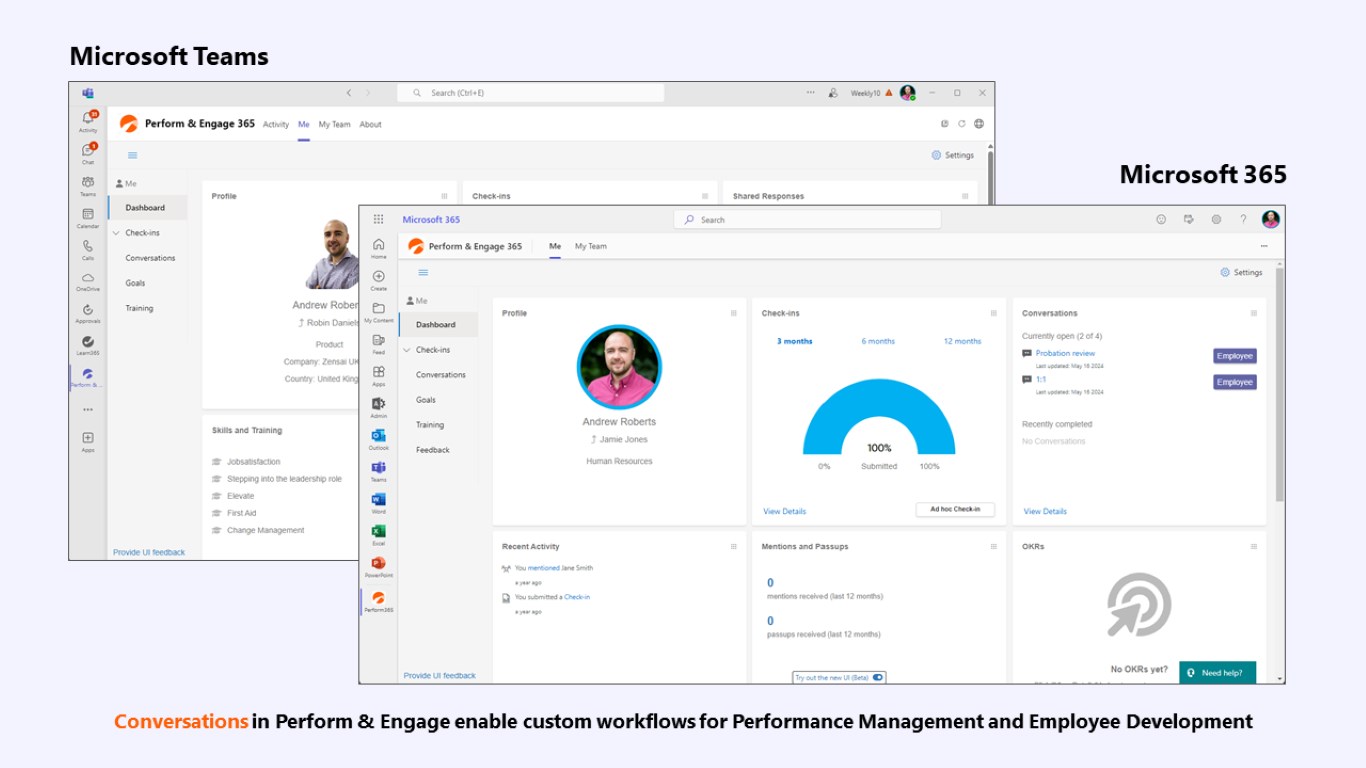Image resolution: width=1366 pixels, height=768 pixels.
Task: Open Calendar in the Teams left rail
Action: coord(88,217)
